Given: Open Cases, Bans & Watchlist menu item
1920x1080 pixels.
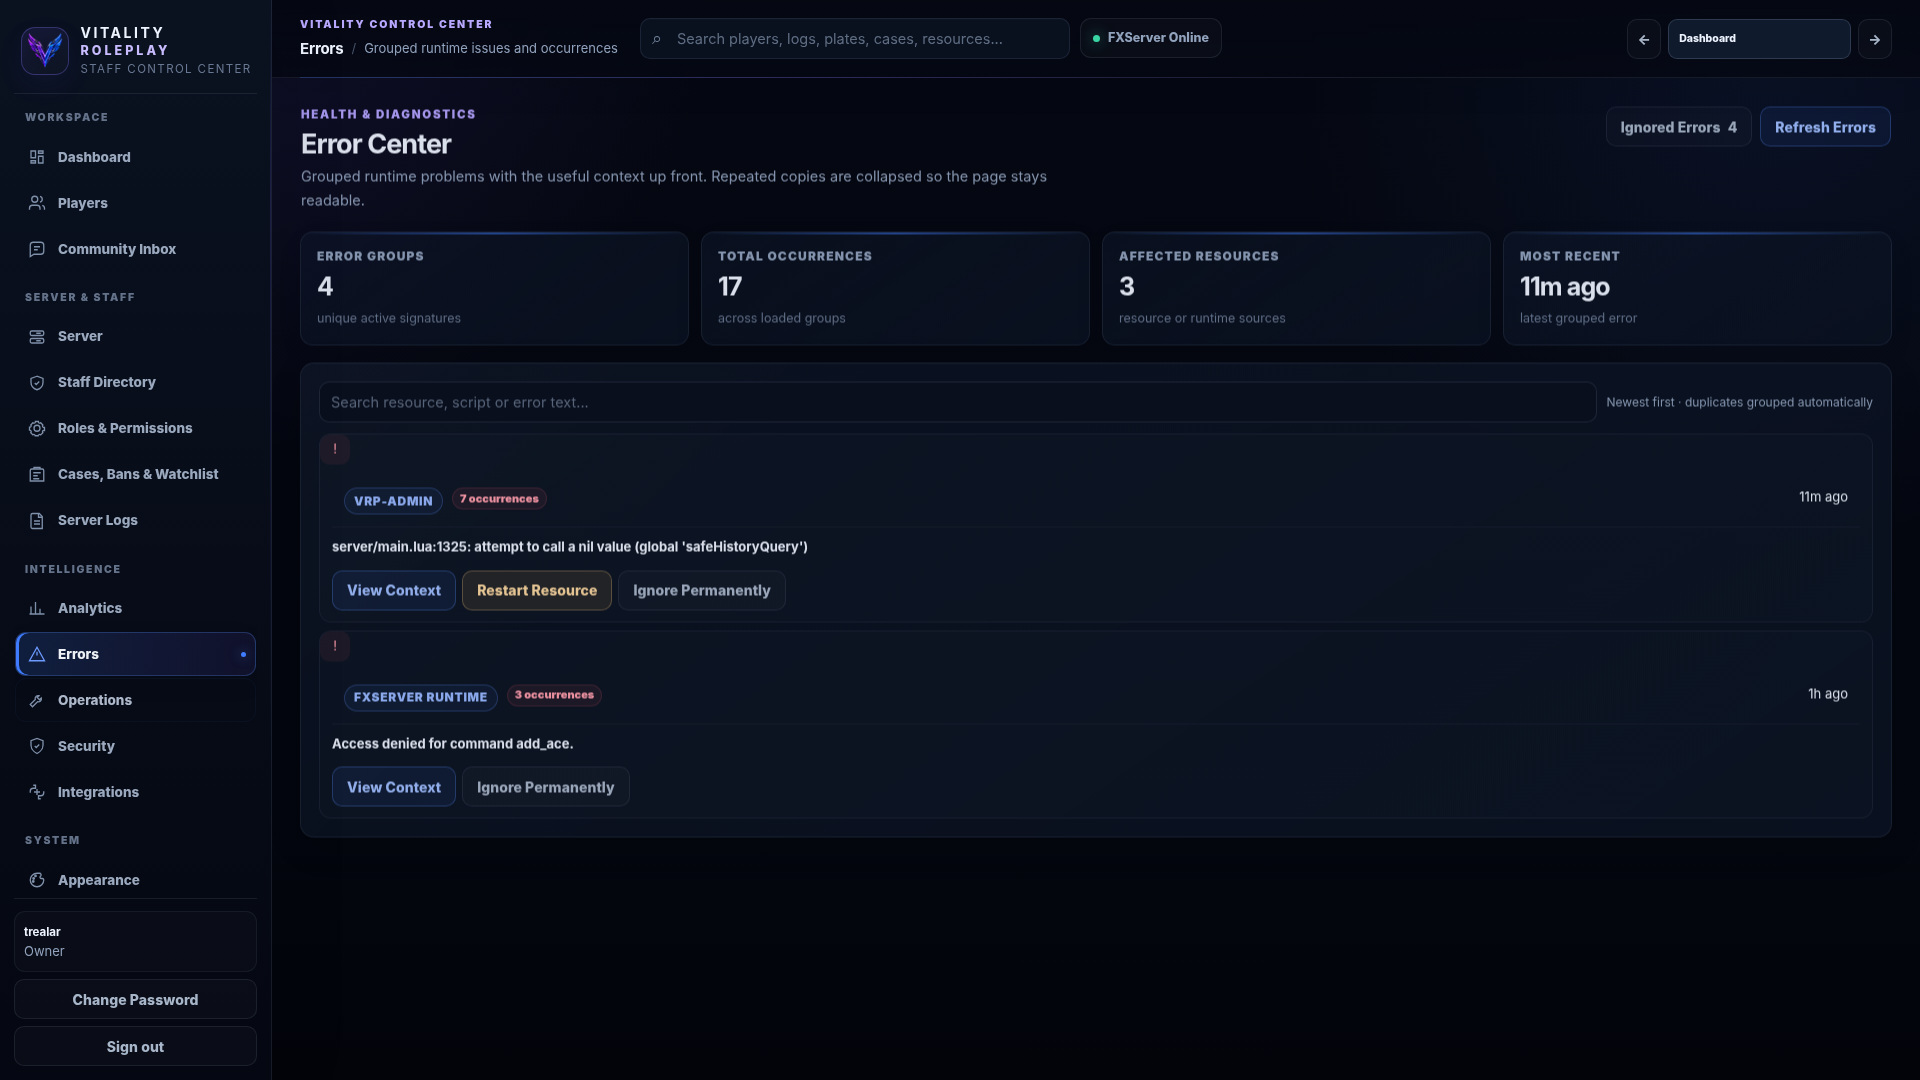Looking at the screenshot, I should click(x=136, y=474).
